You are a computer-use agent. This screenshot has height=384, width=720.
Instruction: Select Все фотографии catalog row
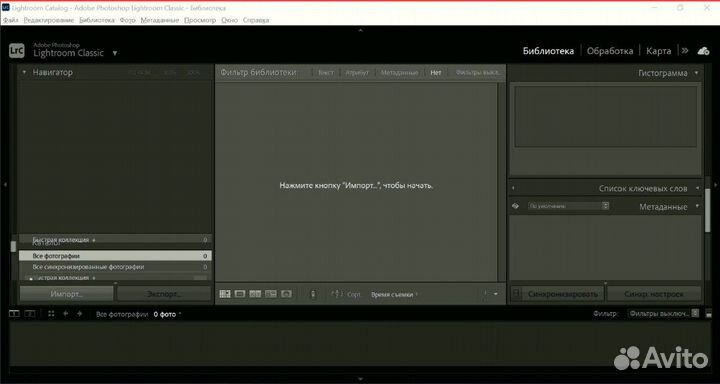[115, 256]
